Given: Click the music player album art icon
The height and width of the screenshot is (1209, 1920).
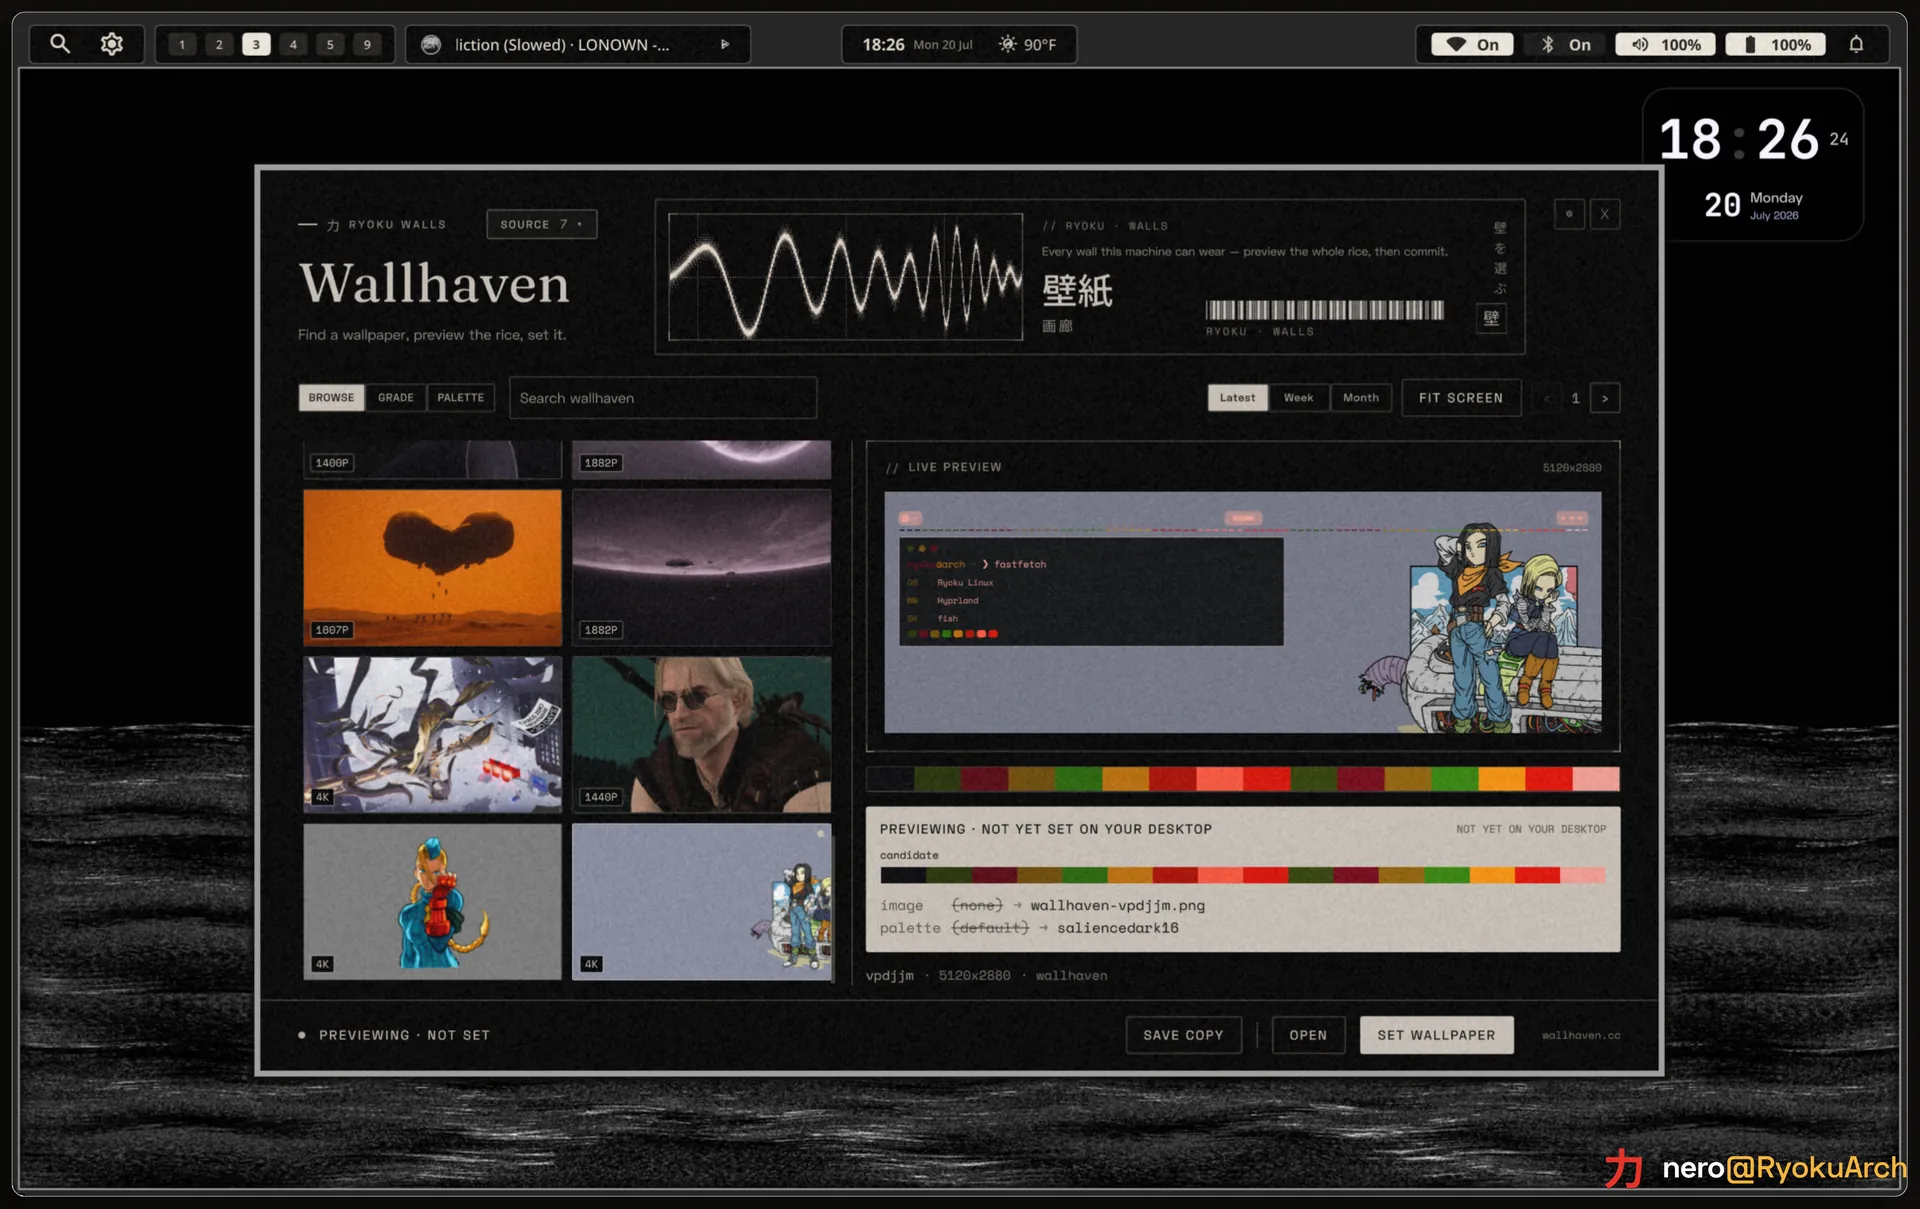Looking at the screenshot, I should tap(431, 45).
